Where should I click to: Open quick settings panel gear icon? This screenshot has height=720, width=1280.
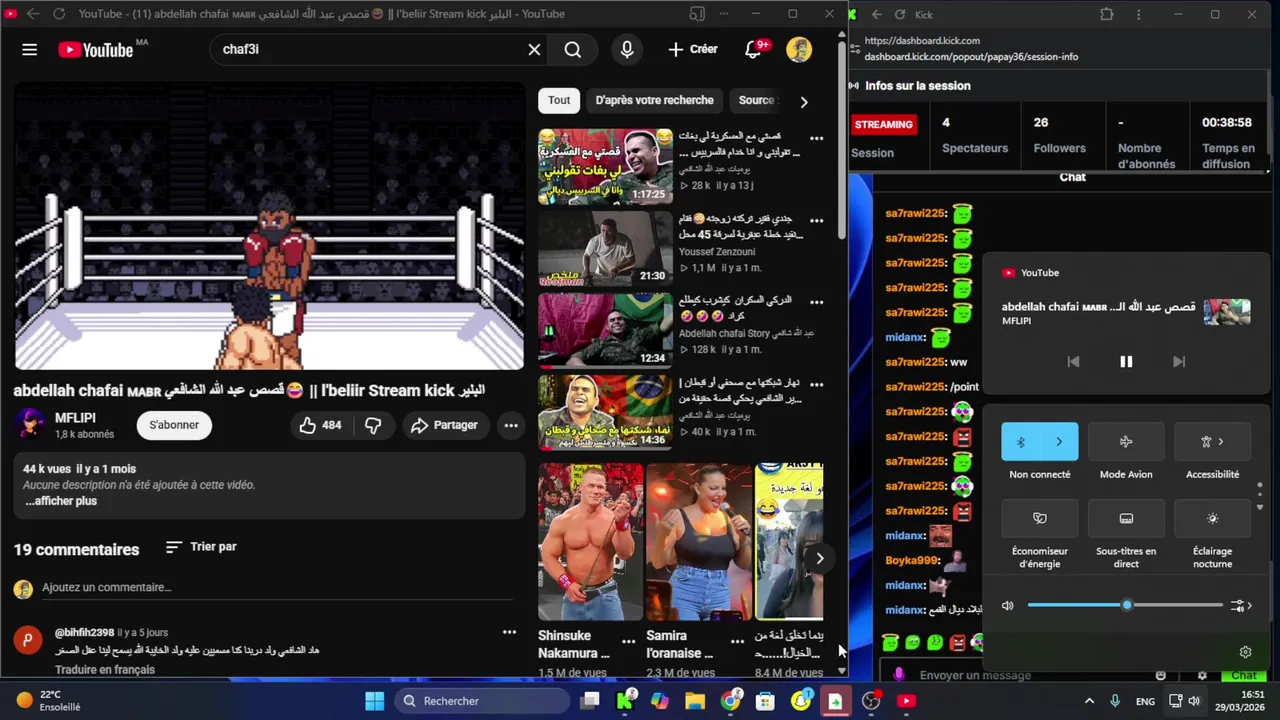(1245, 652)
